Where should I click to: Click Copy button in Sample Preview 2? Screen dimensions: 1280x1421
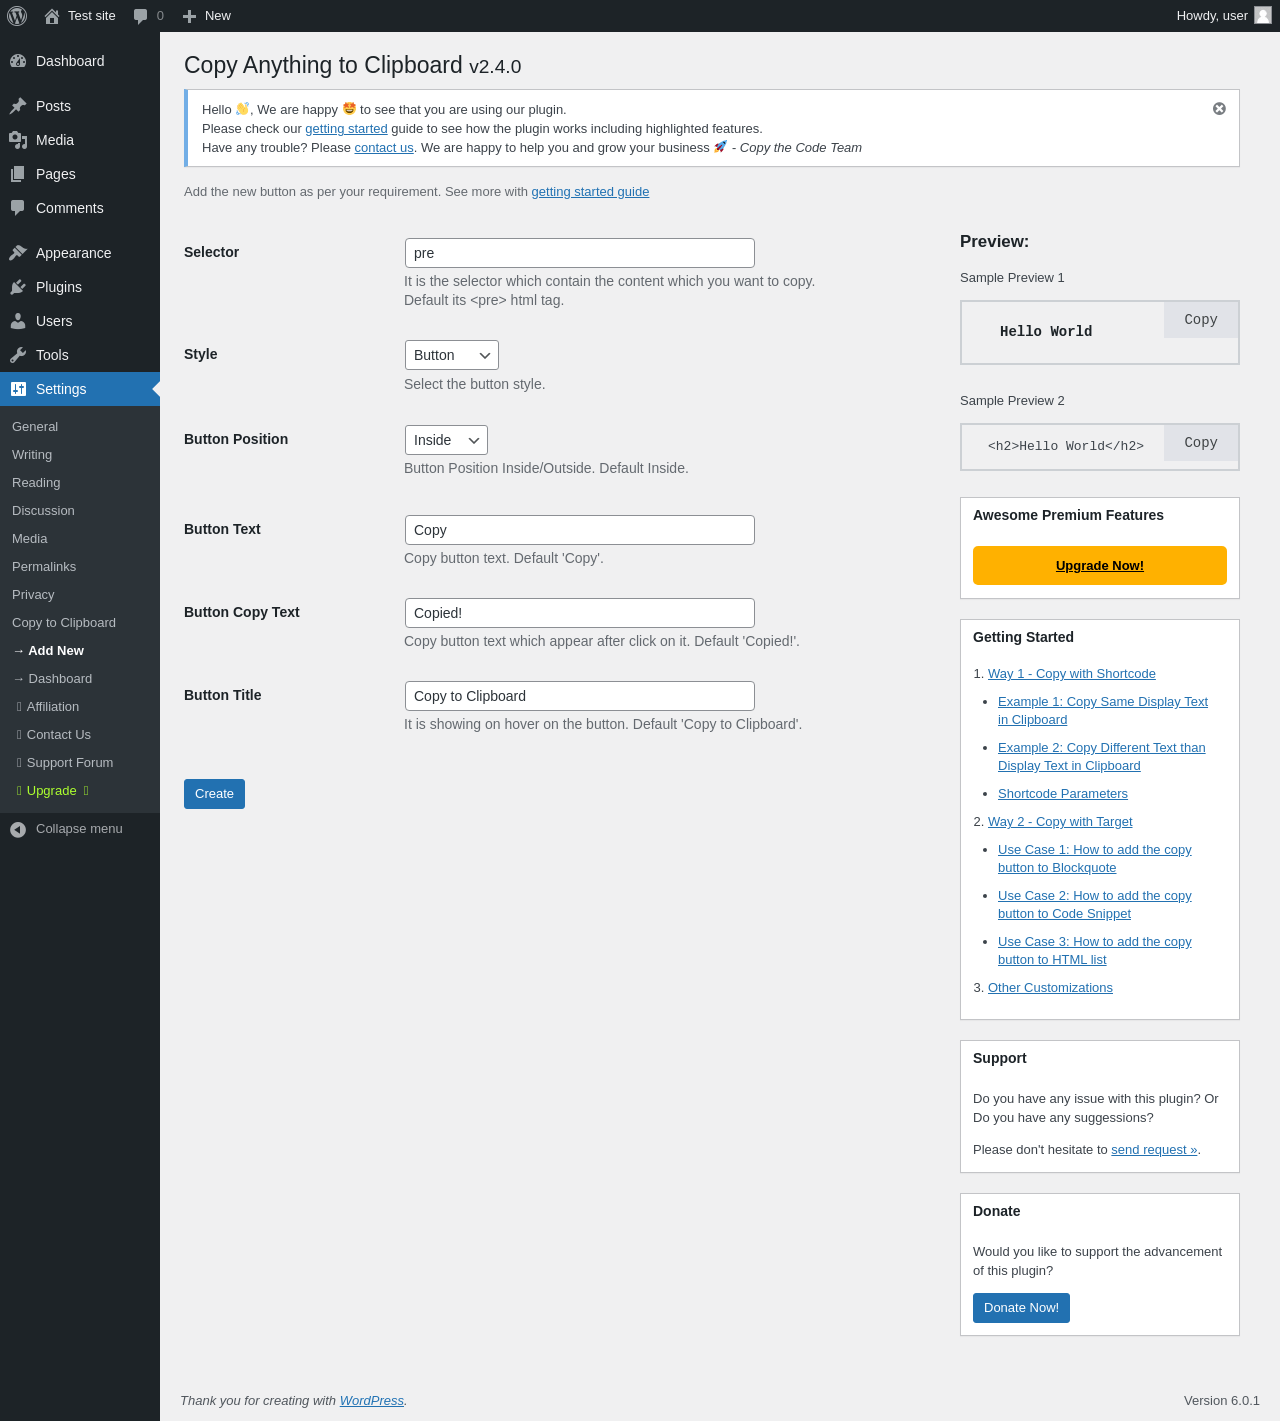click(x=1201, y=443)
